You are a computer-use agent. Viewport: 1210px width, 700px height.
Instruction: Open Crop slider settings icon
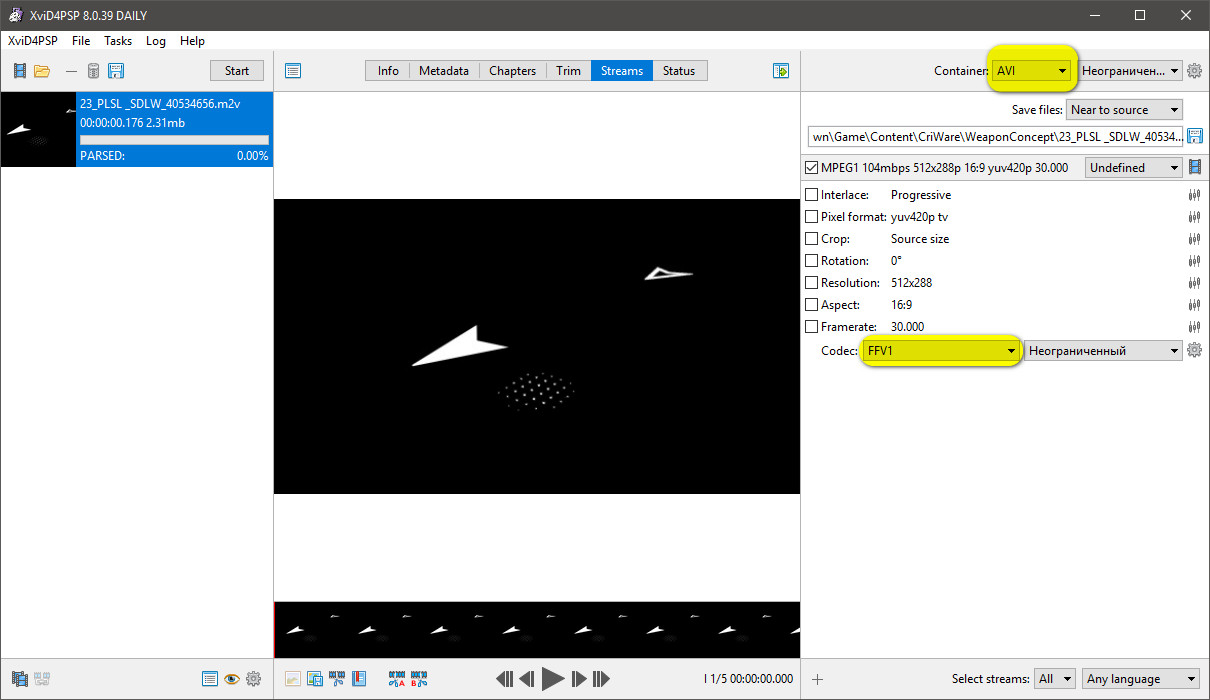point(1194,239)
